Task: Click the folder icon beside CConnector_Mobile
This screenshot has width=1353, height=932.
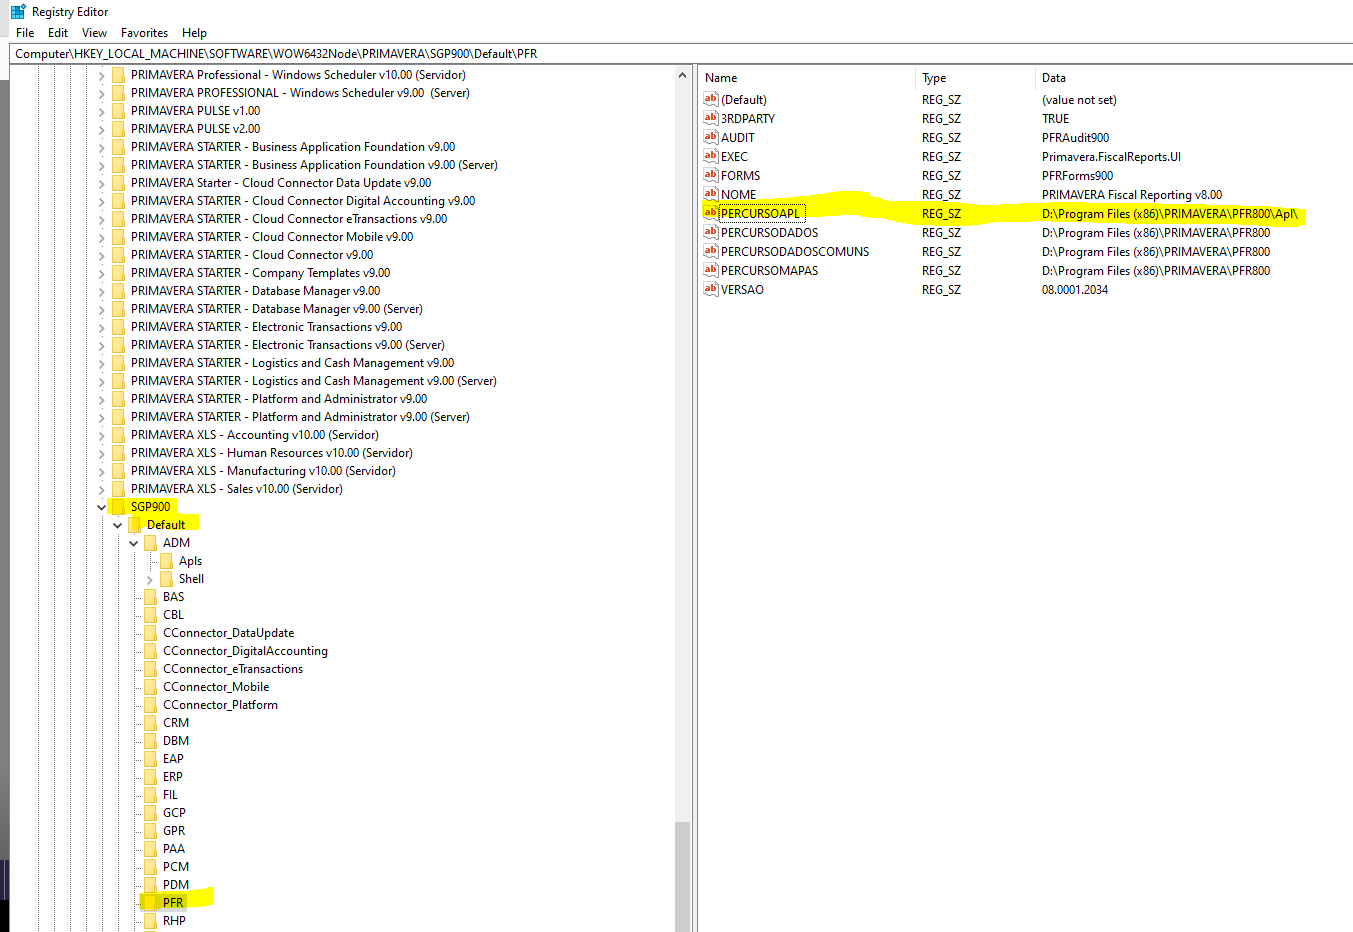Action: click(150, 687)
